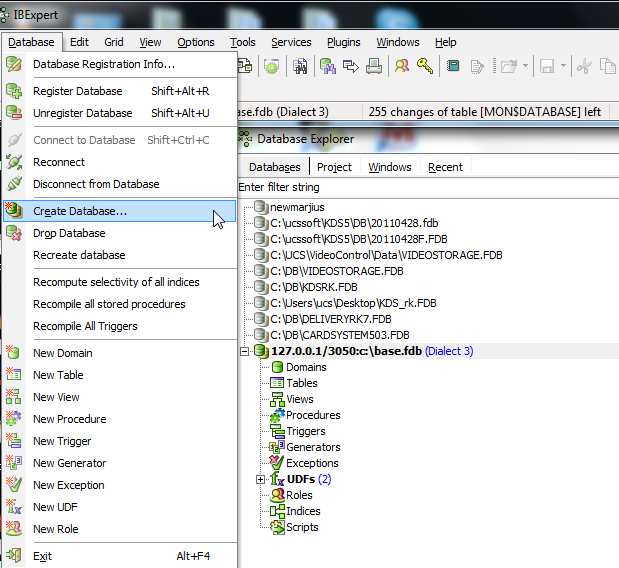Switch to the Project tab

[334, 167]
